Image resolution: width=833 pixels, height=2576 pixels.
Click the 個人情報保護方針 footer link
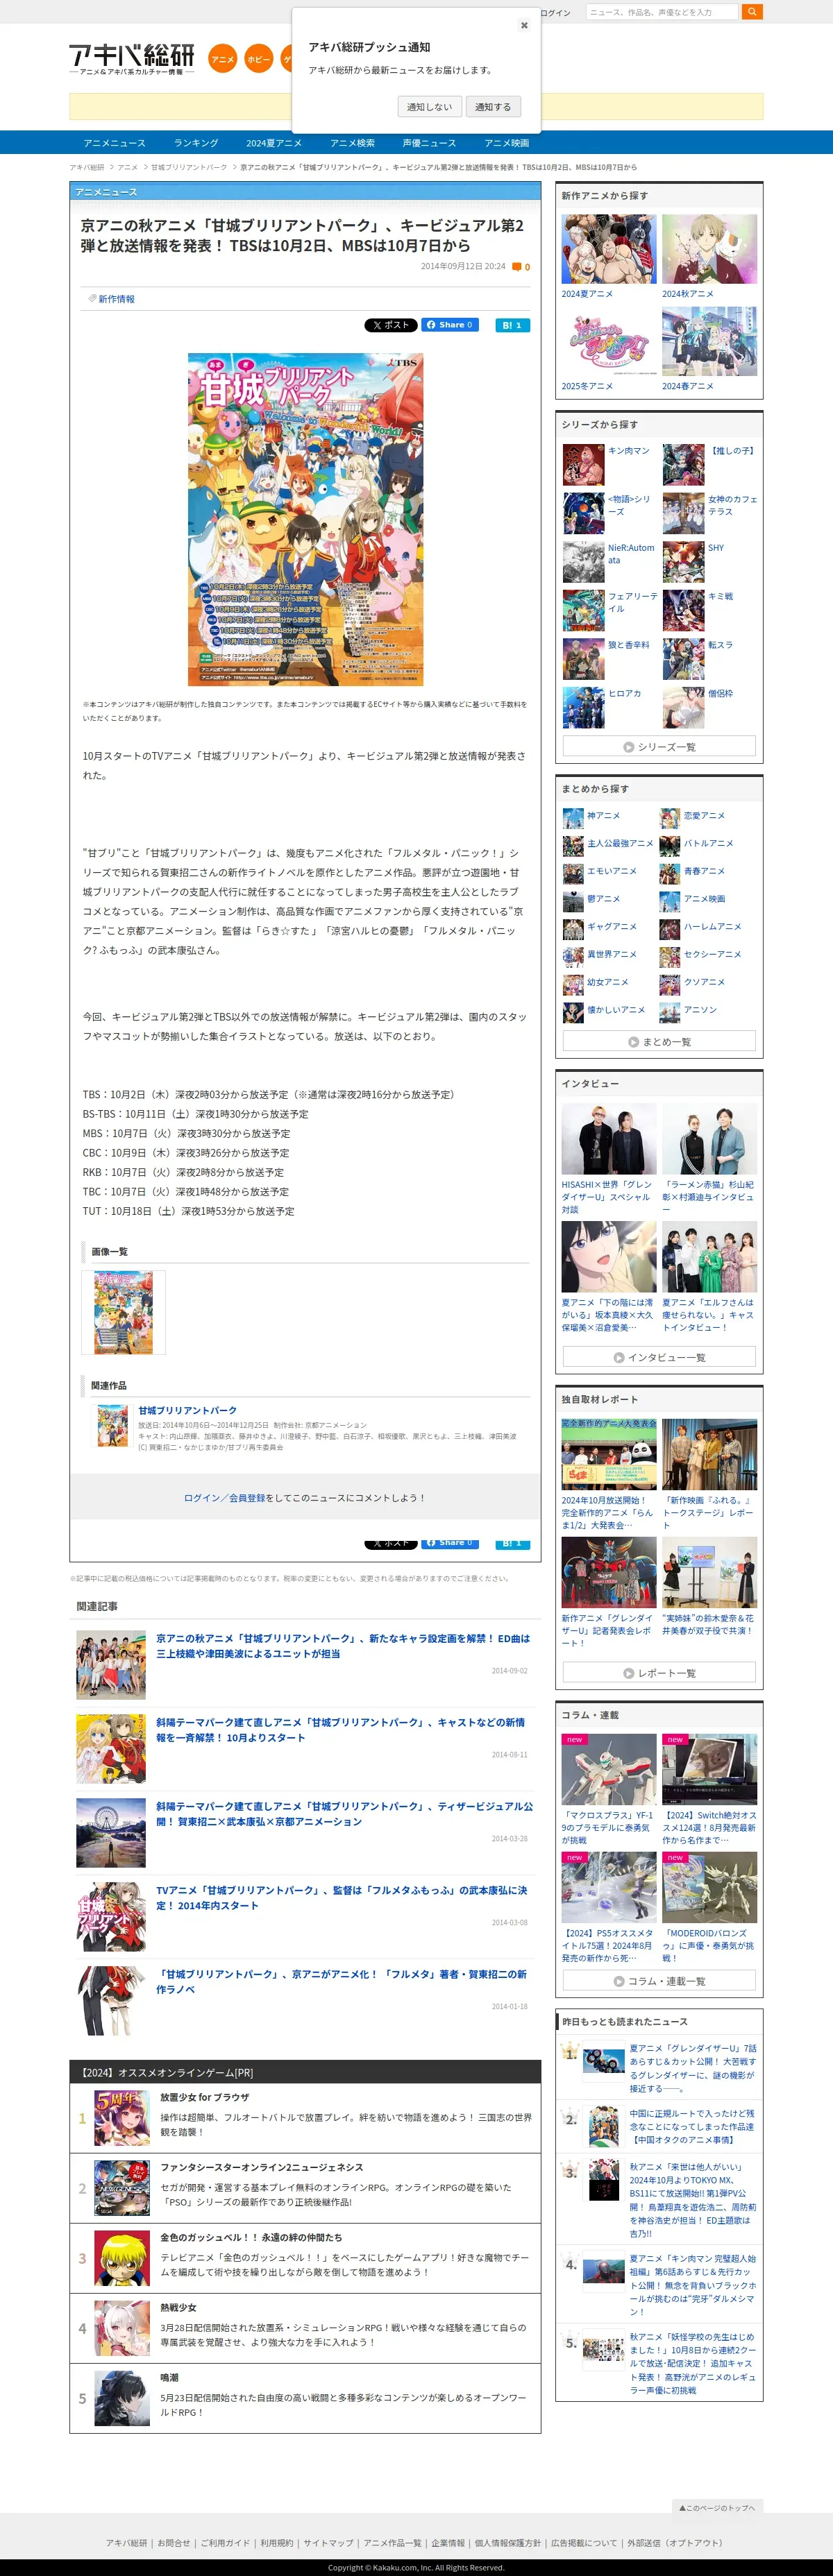tap(507, 2543)
